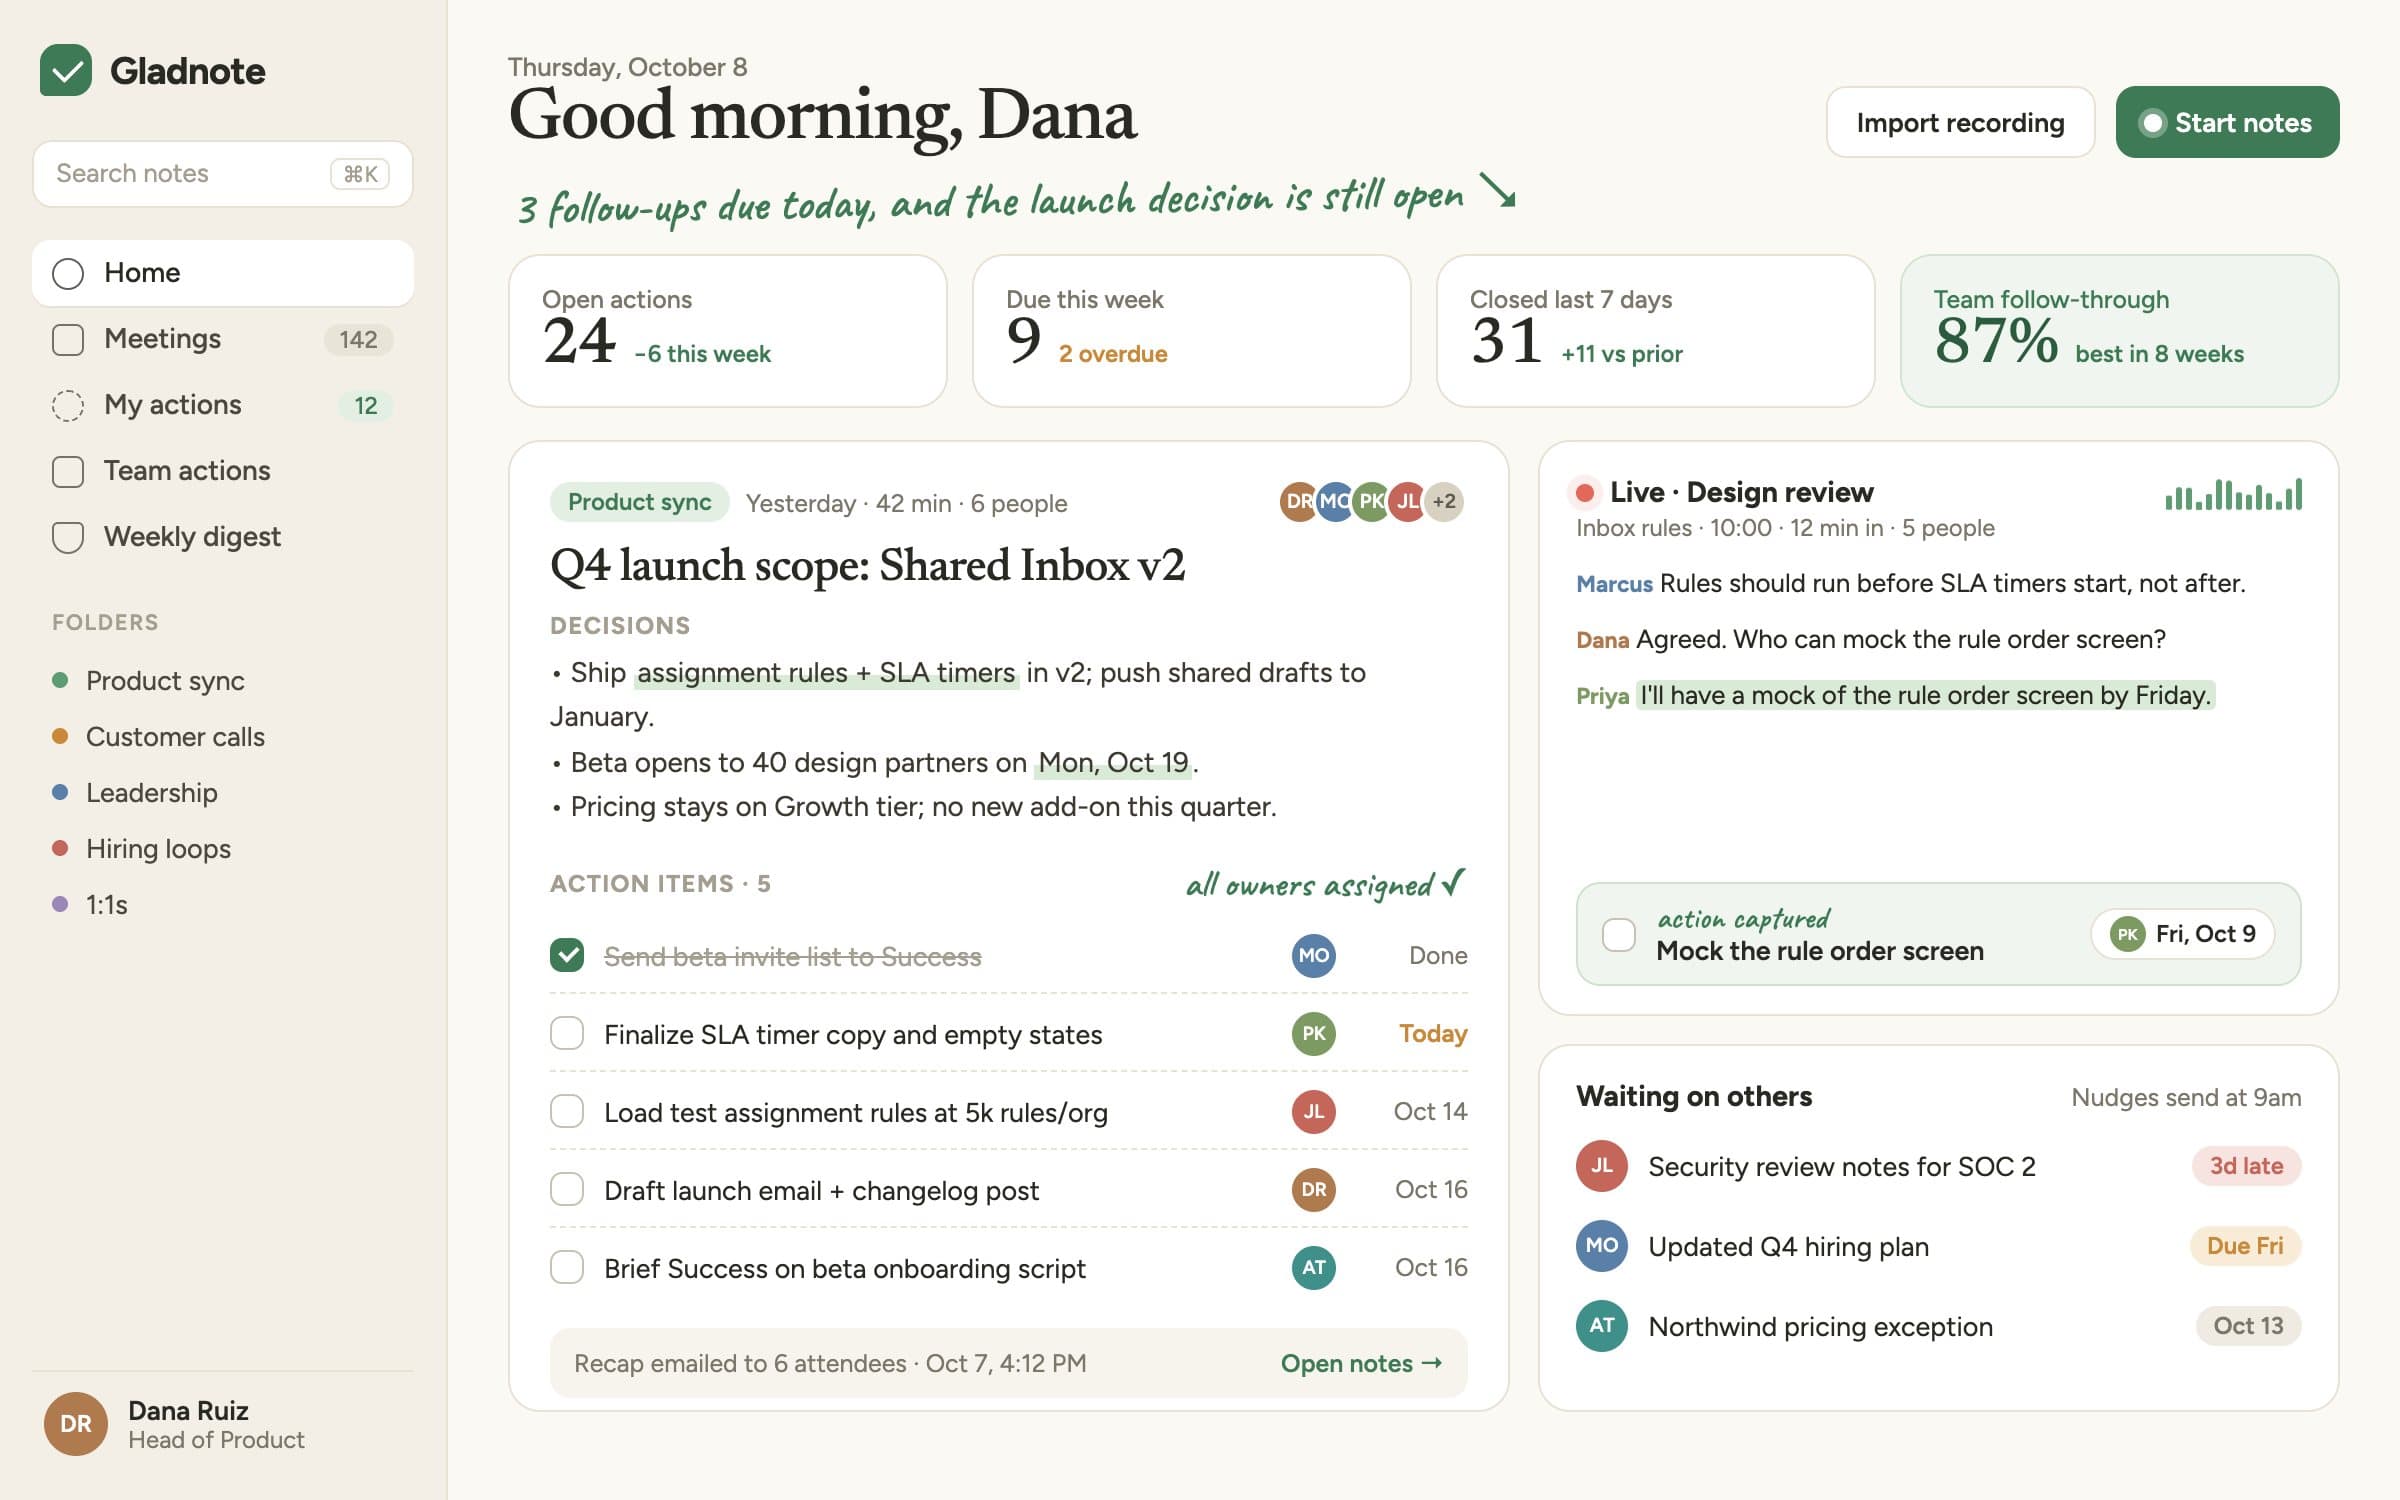This screenshot has height=1500, width=2400.
Task: Click the 3d late badge
Action: pos(2246,1166)
